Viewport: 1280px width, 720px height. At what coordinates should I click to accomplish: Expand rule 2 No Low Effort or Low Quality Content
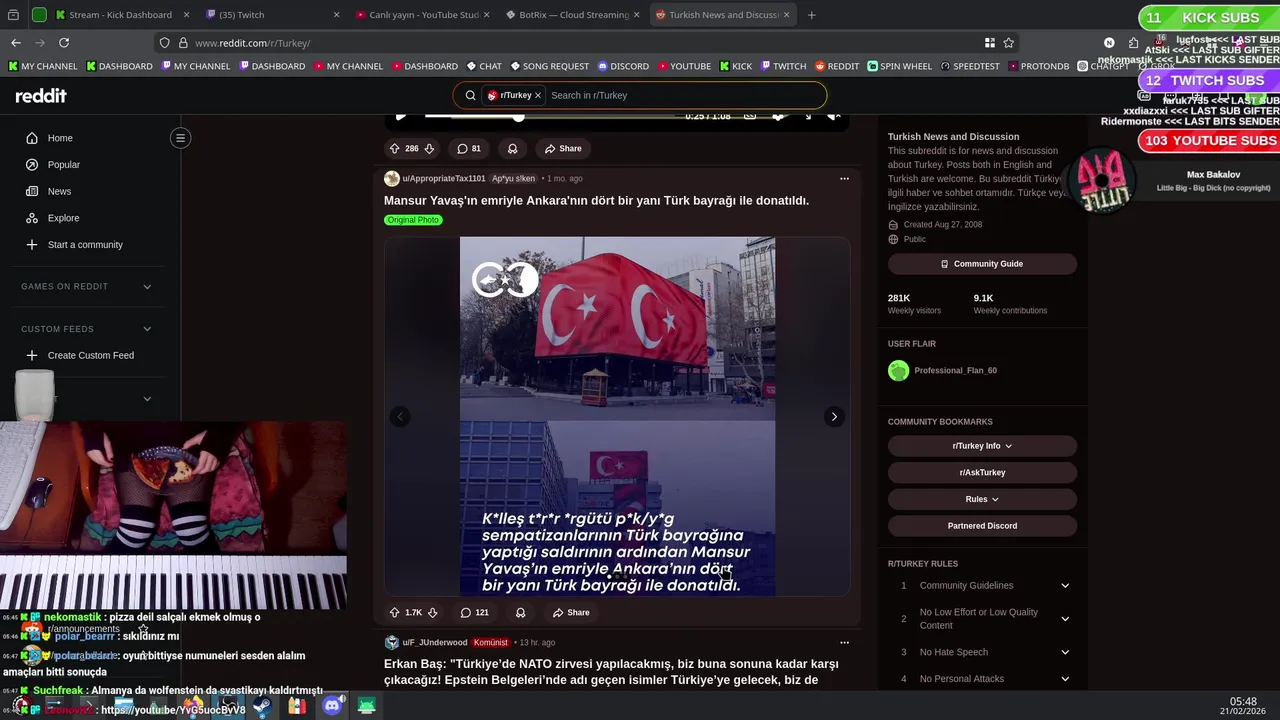[x=982, y=618]
